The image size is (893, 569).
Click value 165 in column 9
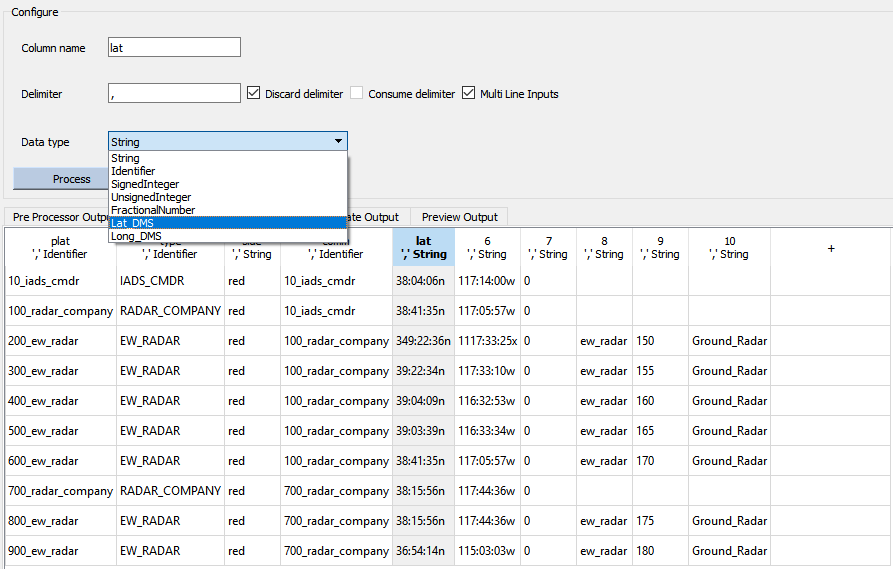point(661,431)
